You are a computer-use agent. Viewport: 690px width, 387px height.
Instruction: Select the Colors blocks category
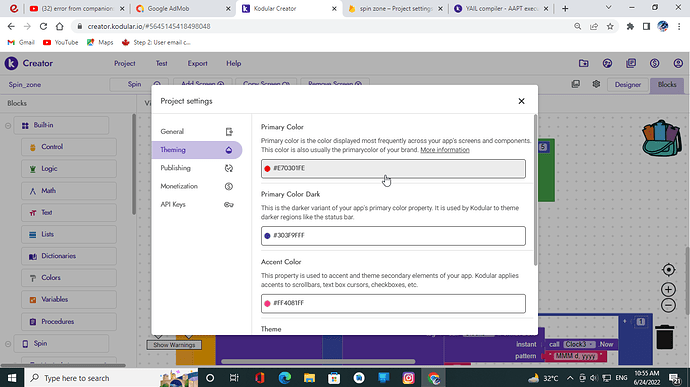point(69,278)
